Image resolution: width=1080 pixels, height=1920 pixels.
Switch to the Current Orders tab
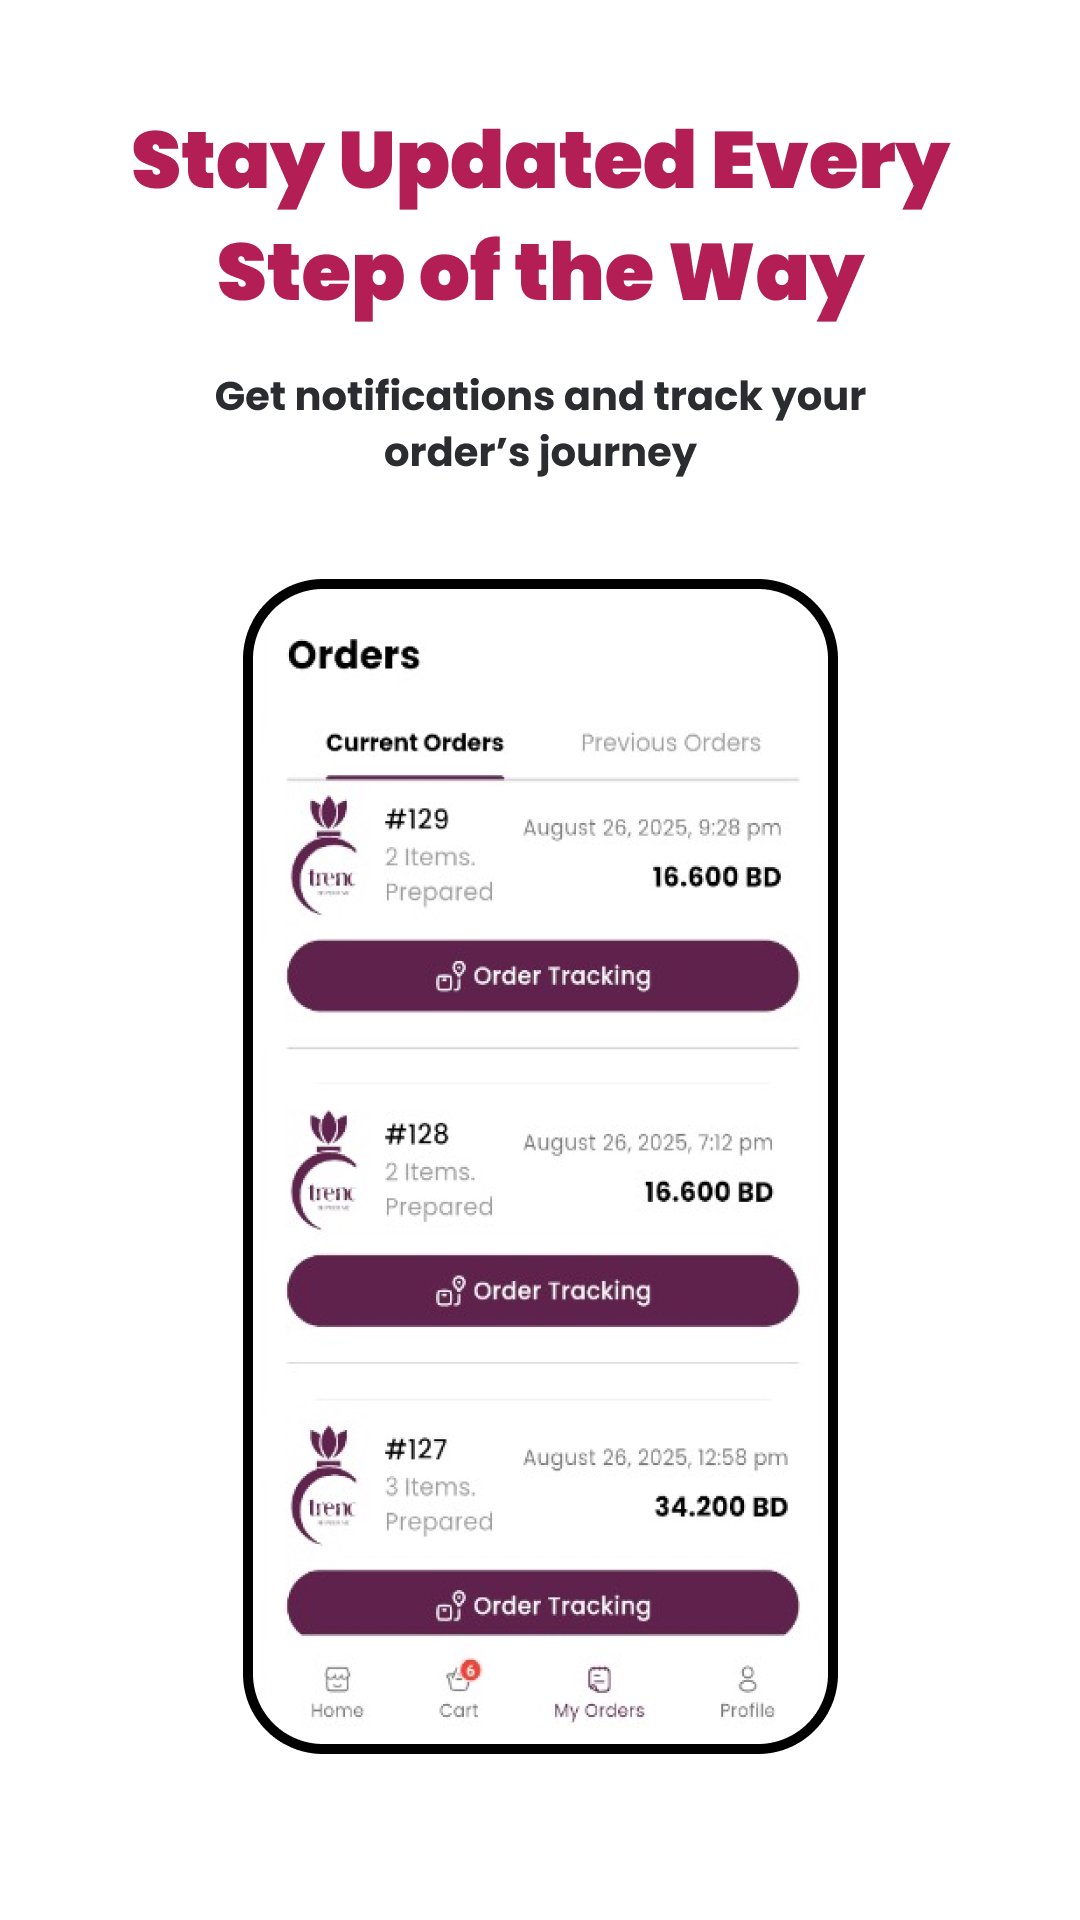pos(414,743)
